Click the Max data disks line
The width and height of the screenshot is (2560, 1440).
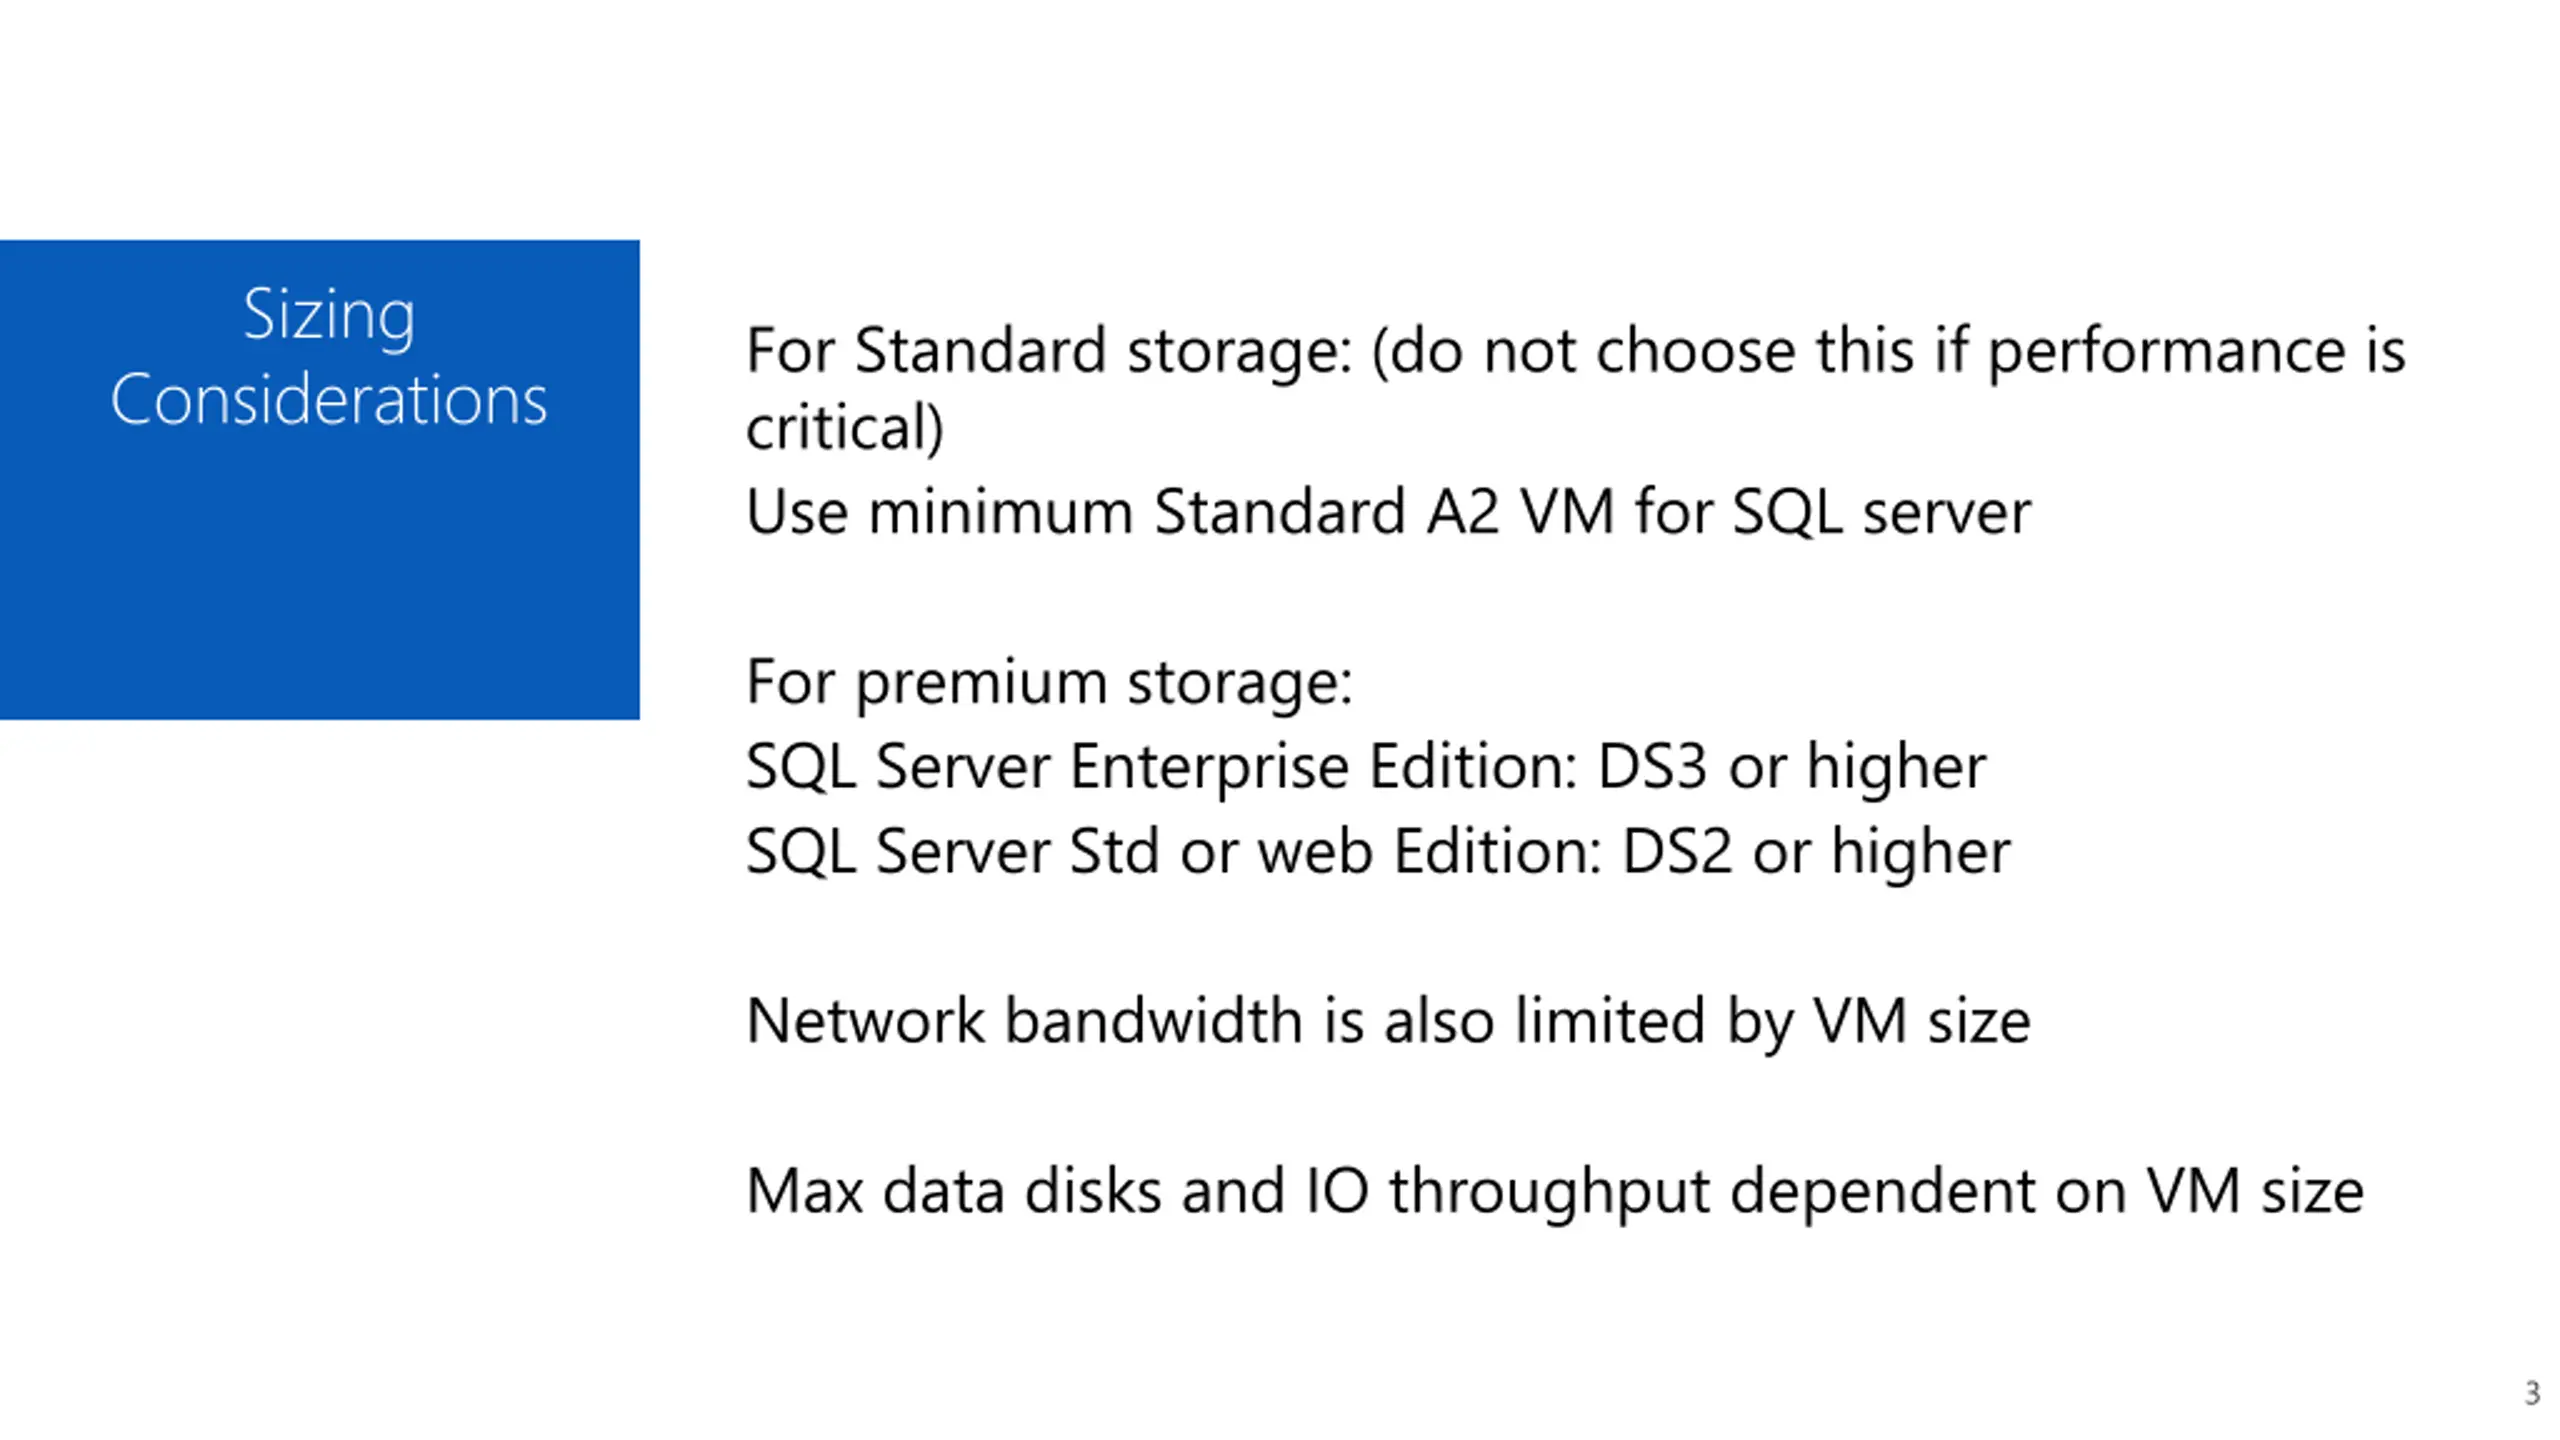[x=1555, y=1192]
